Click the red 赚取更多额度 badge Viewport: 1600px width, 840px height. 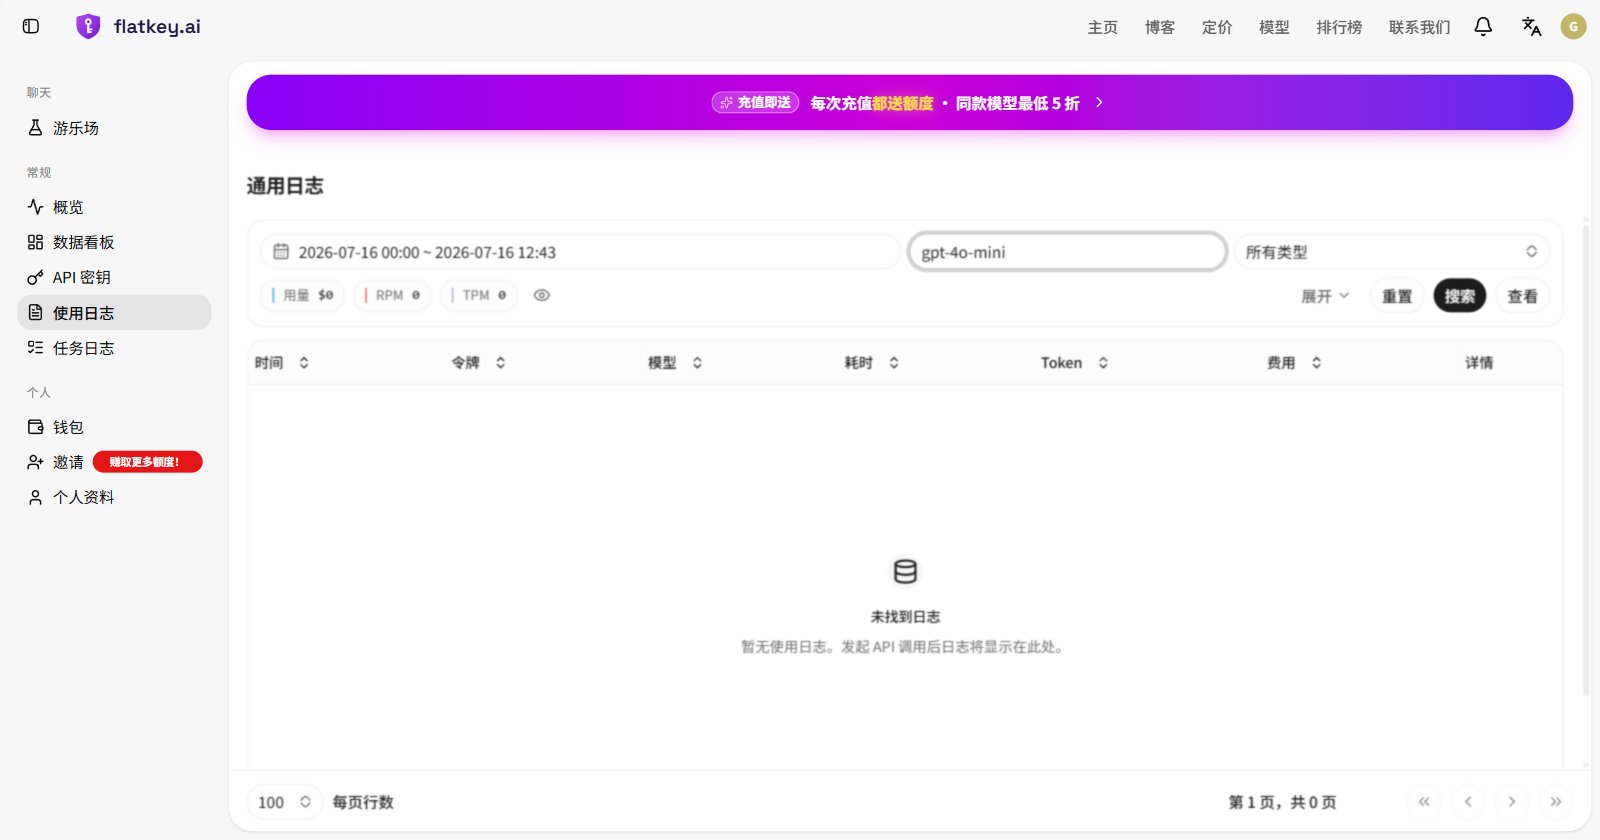(148, 462)
